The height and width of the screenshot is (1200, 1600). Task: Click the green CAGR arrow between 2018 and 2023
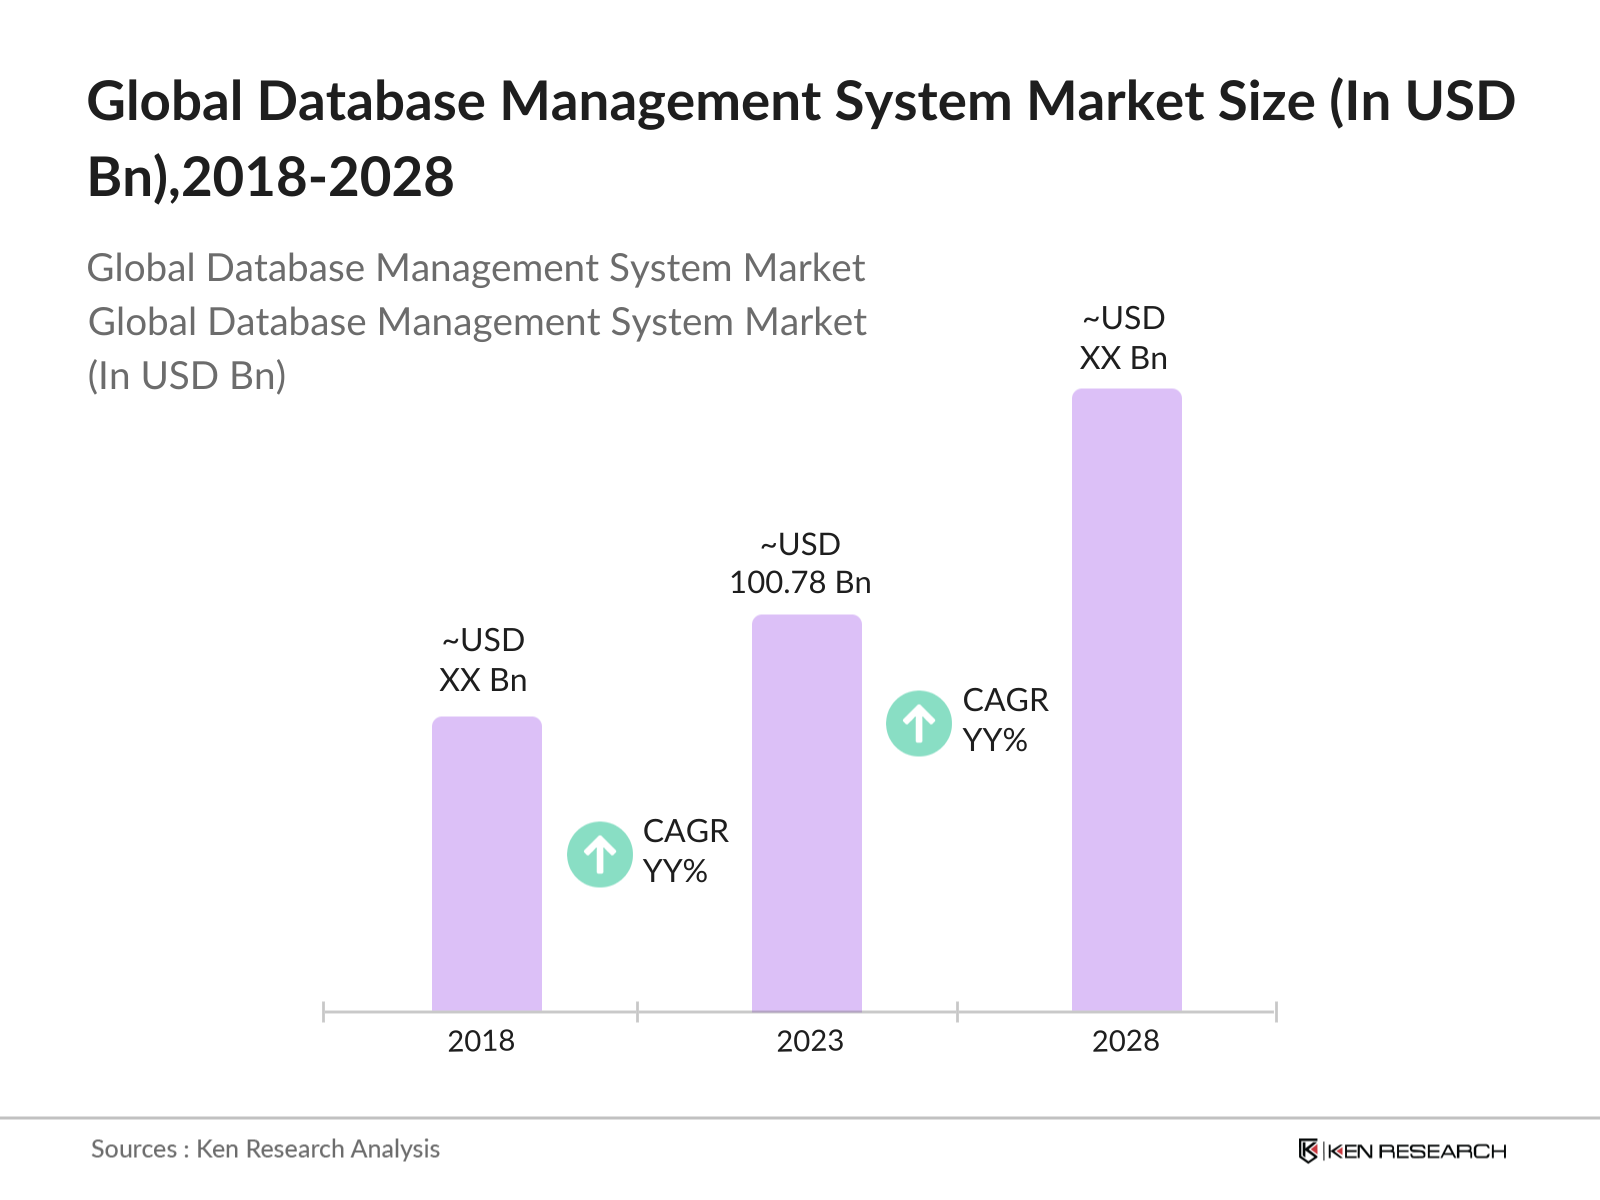pos(599,854)
